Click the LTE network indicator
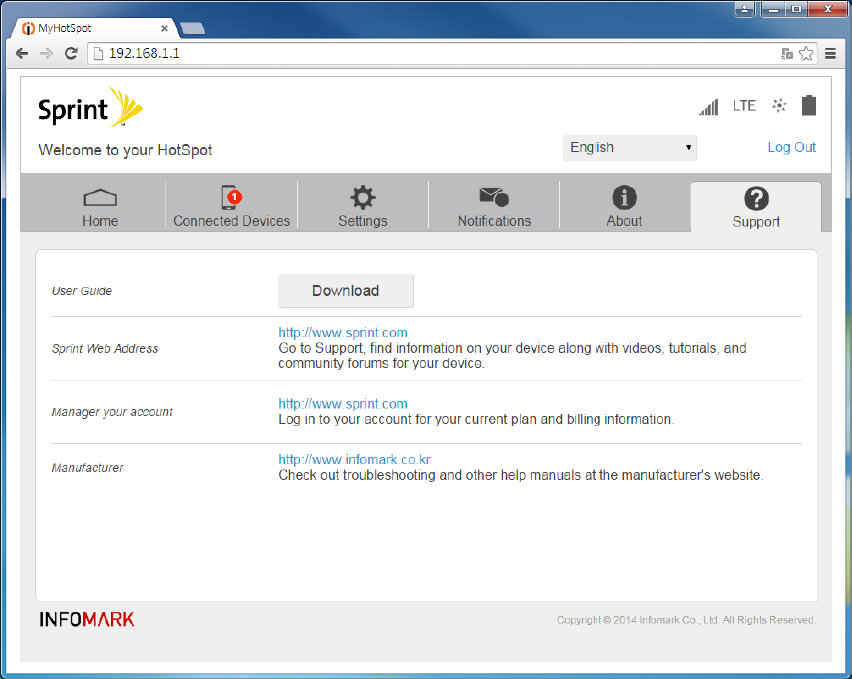Viewport: 852px width, 679px height. point(744,105)
